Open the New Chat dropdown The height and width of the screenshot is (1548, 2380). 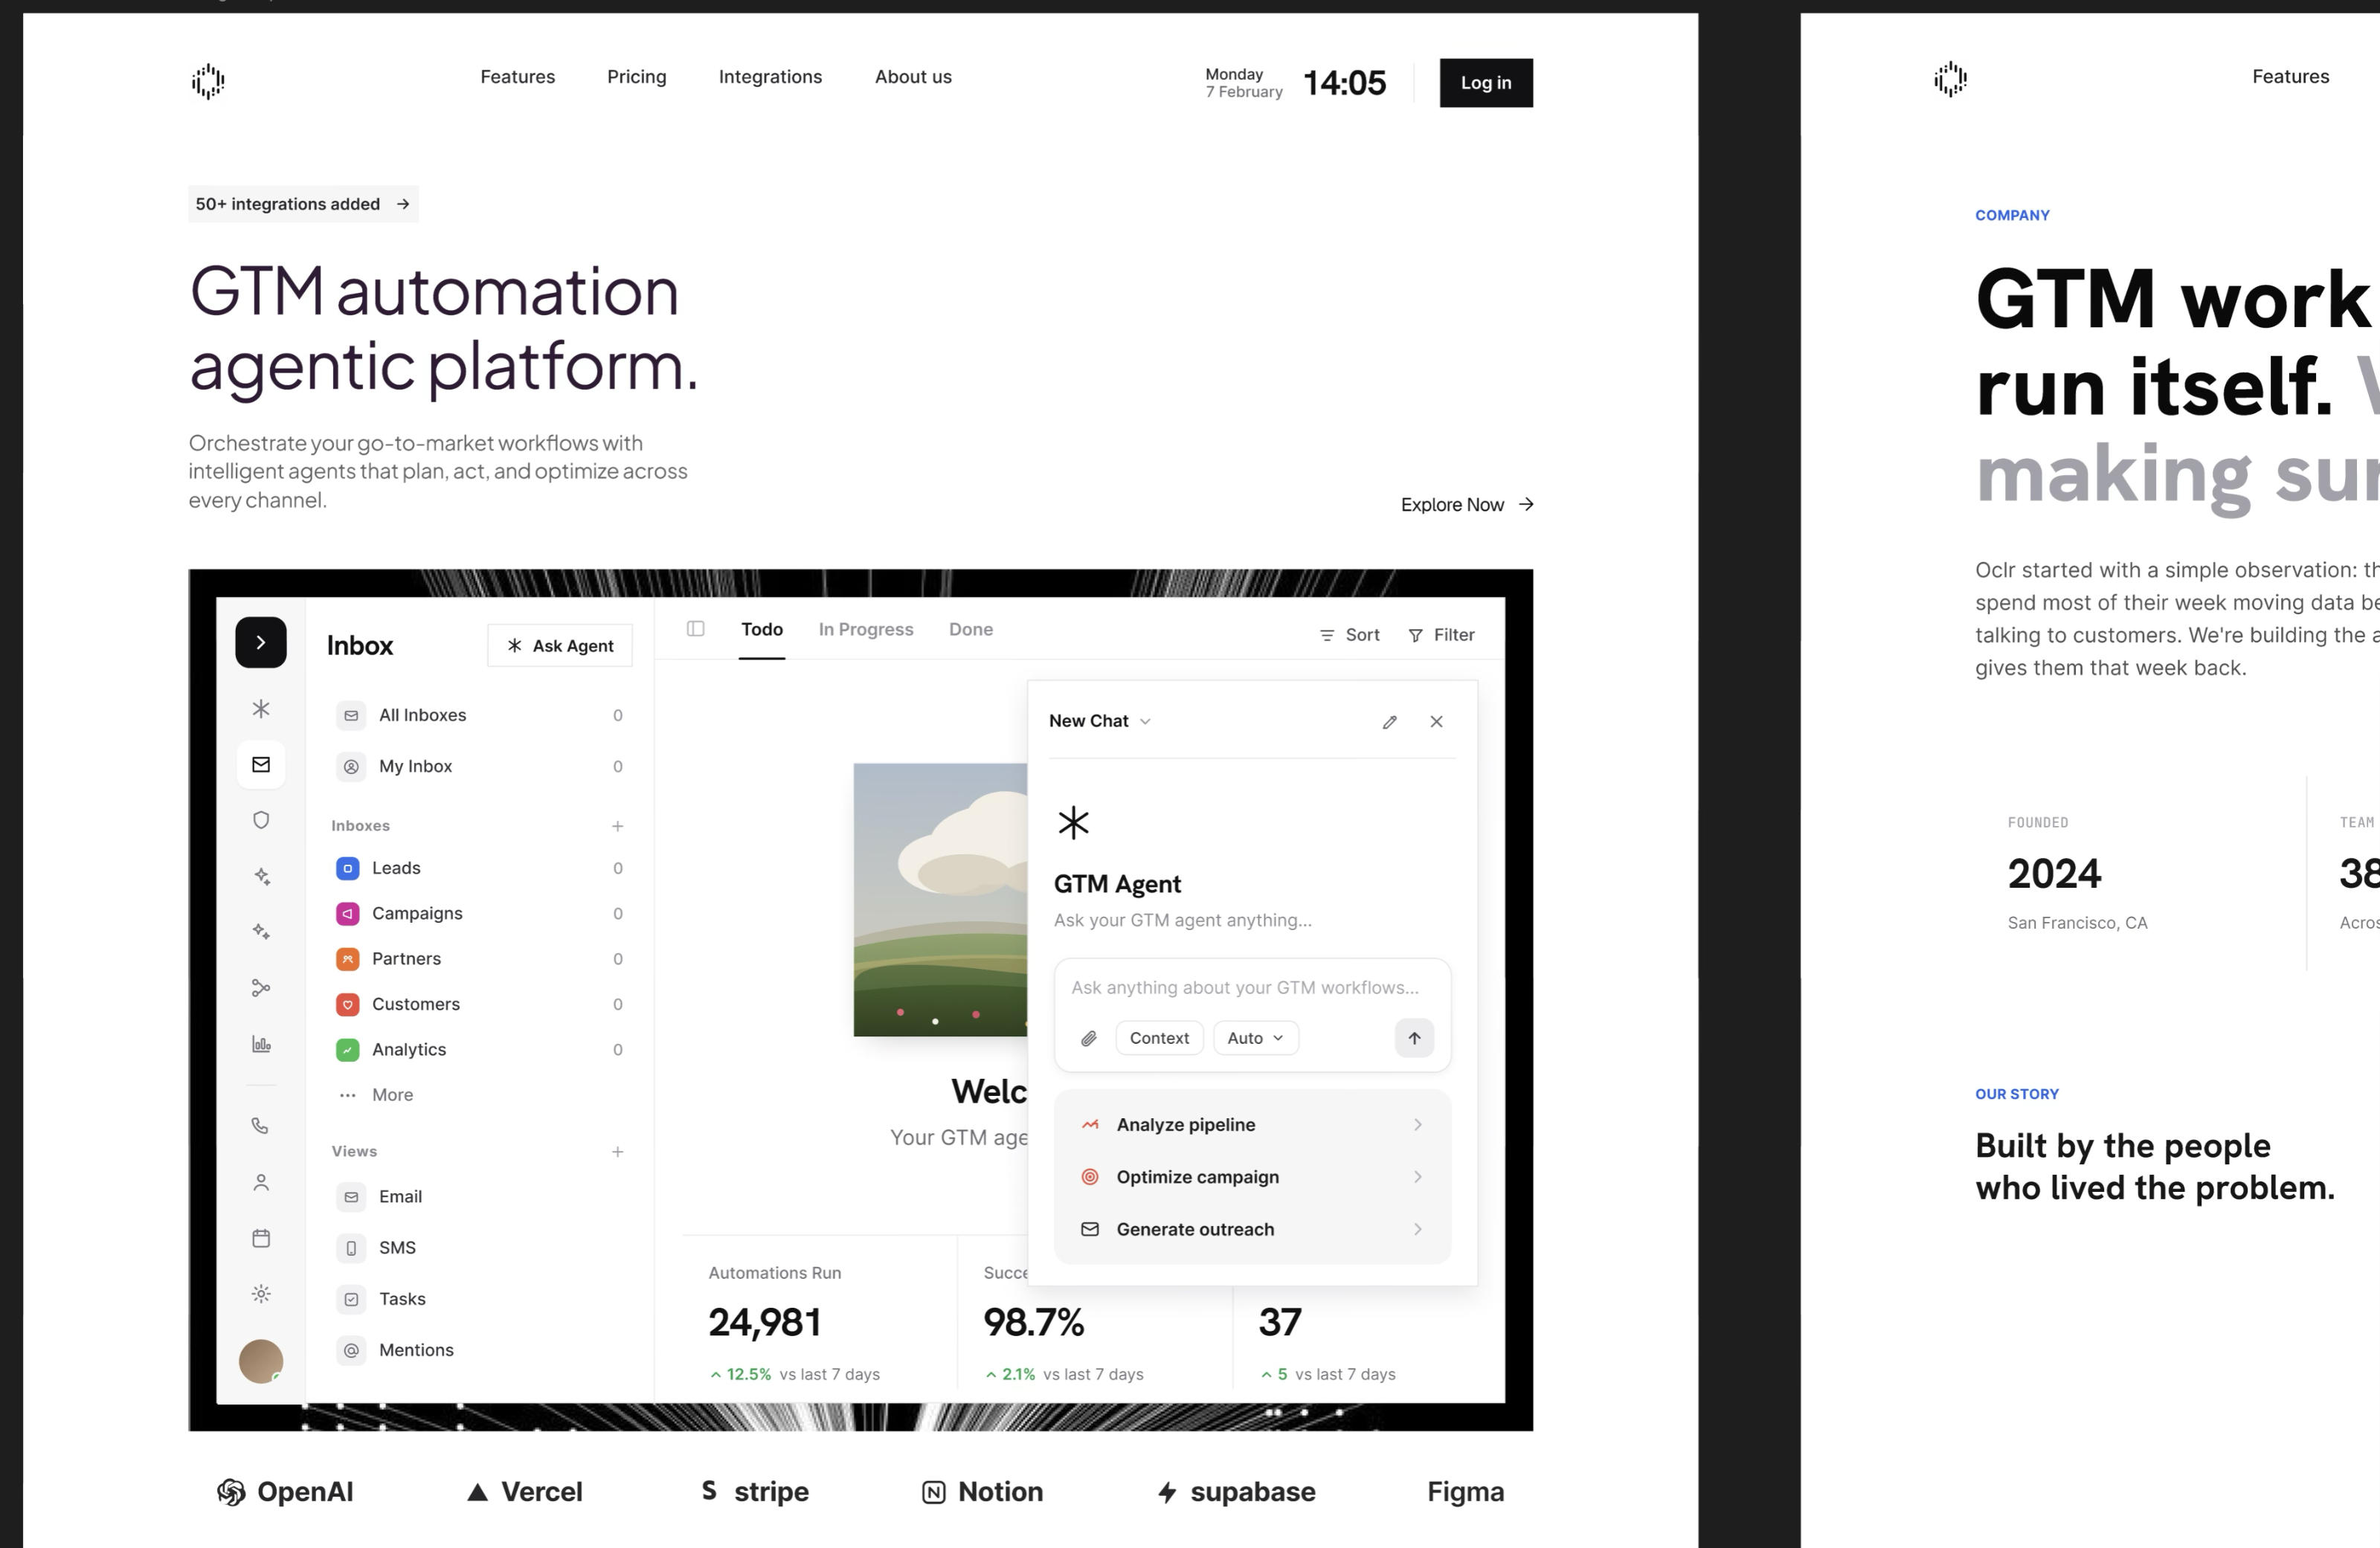pyautogui.click(x=1100, y=721)
